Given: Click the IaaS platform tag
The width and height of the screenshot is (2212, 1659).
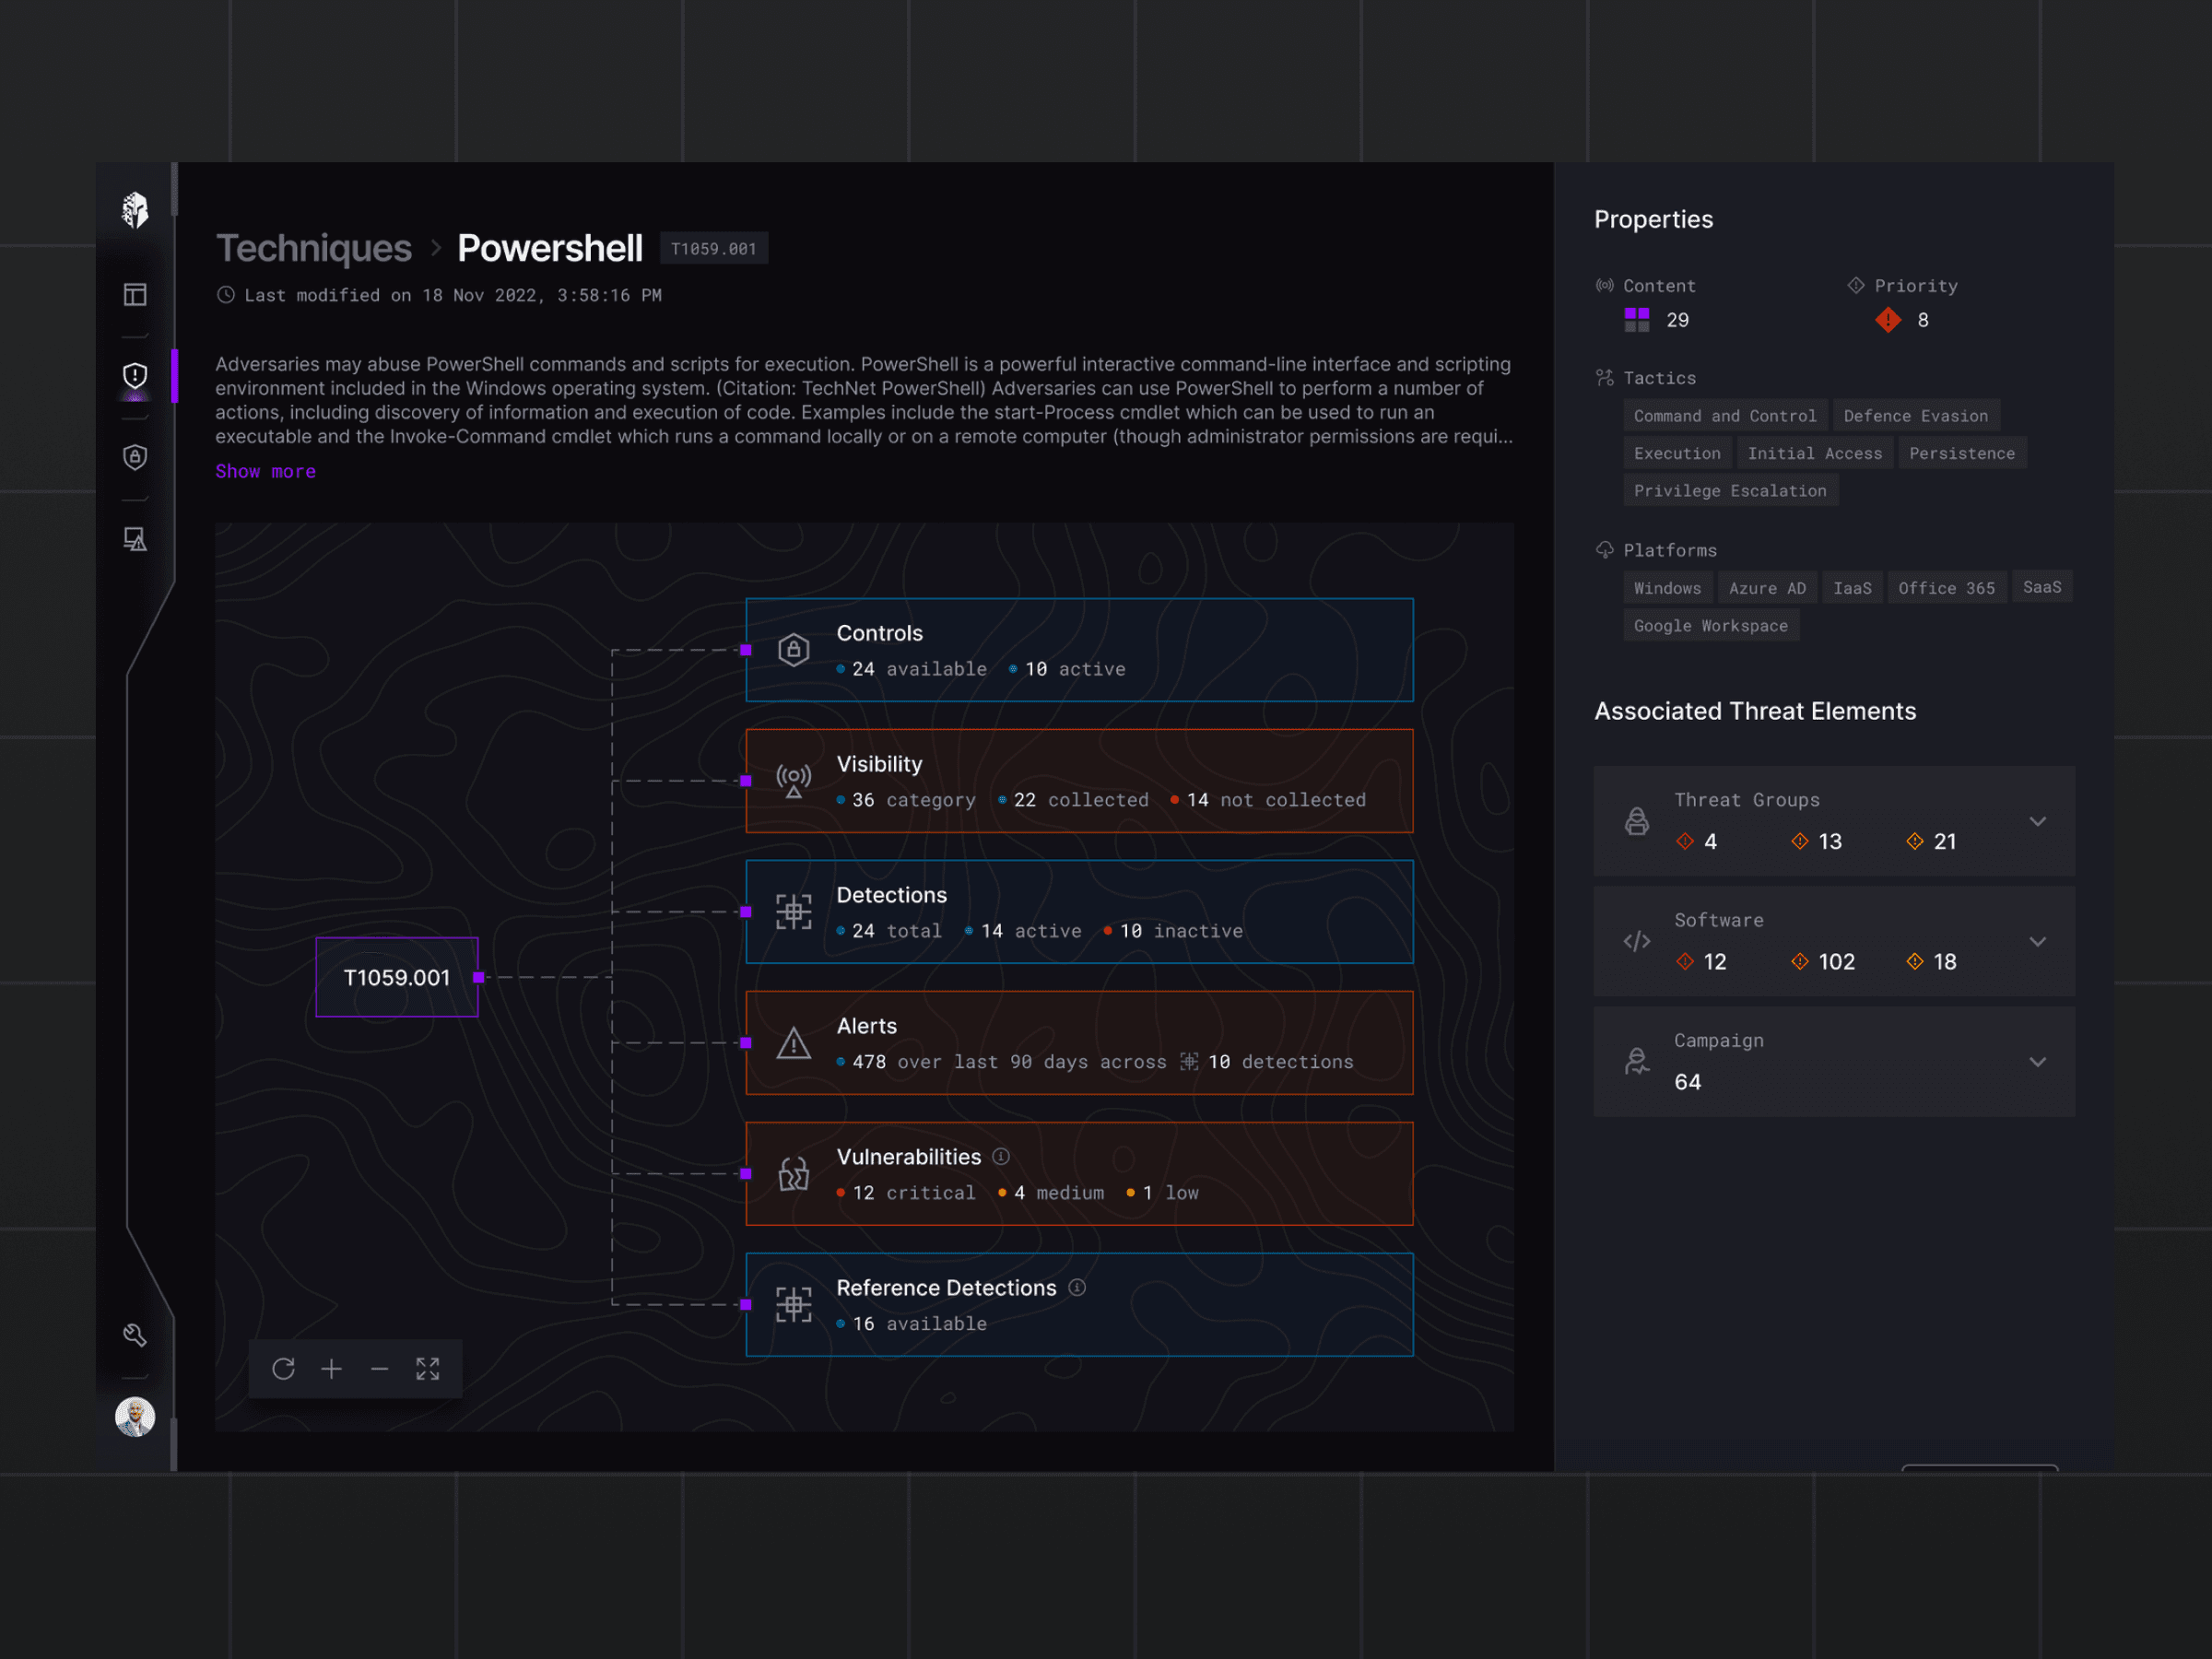Looking at the screenshot, I should tap(1852, 588).
